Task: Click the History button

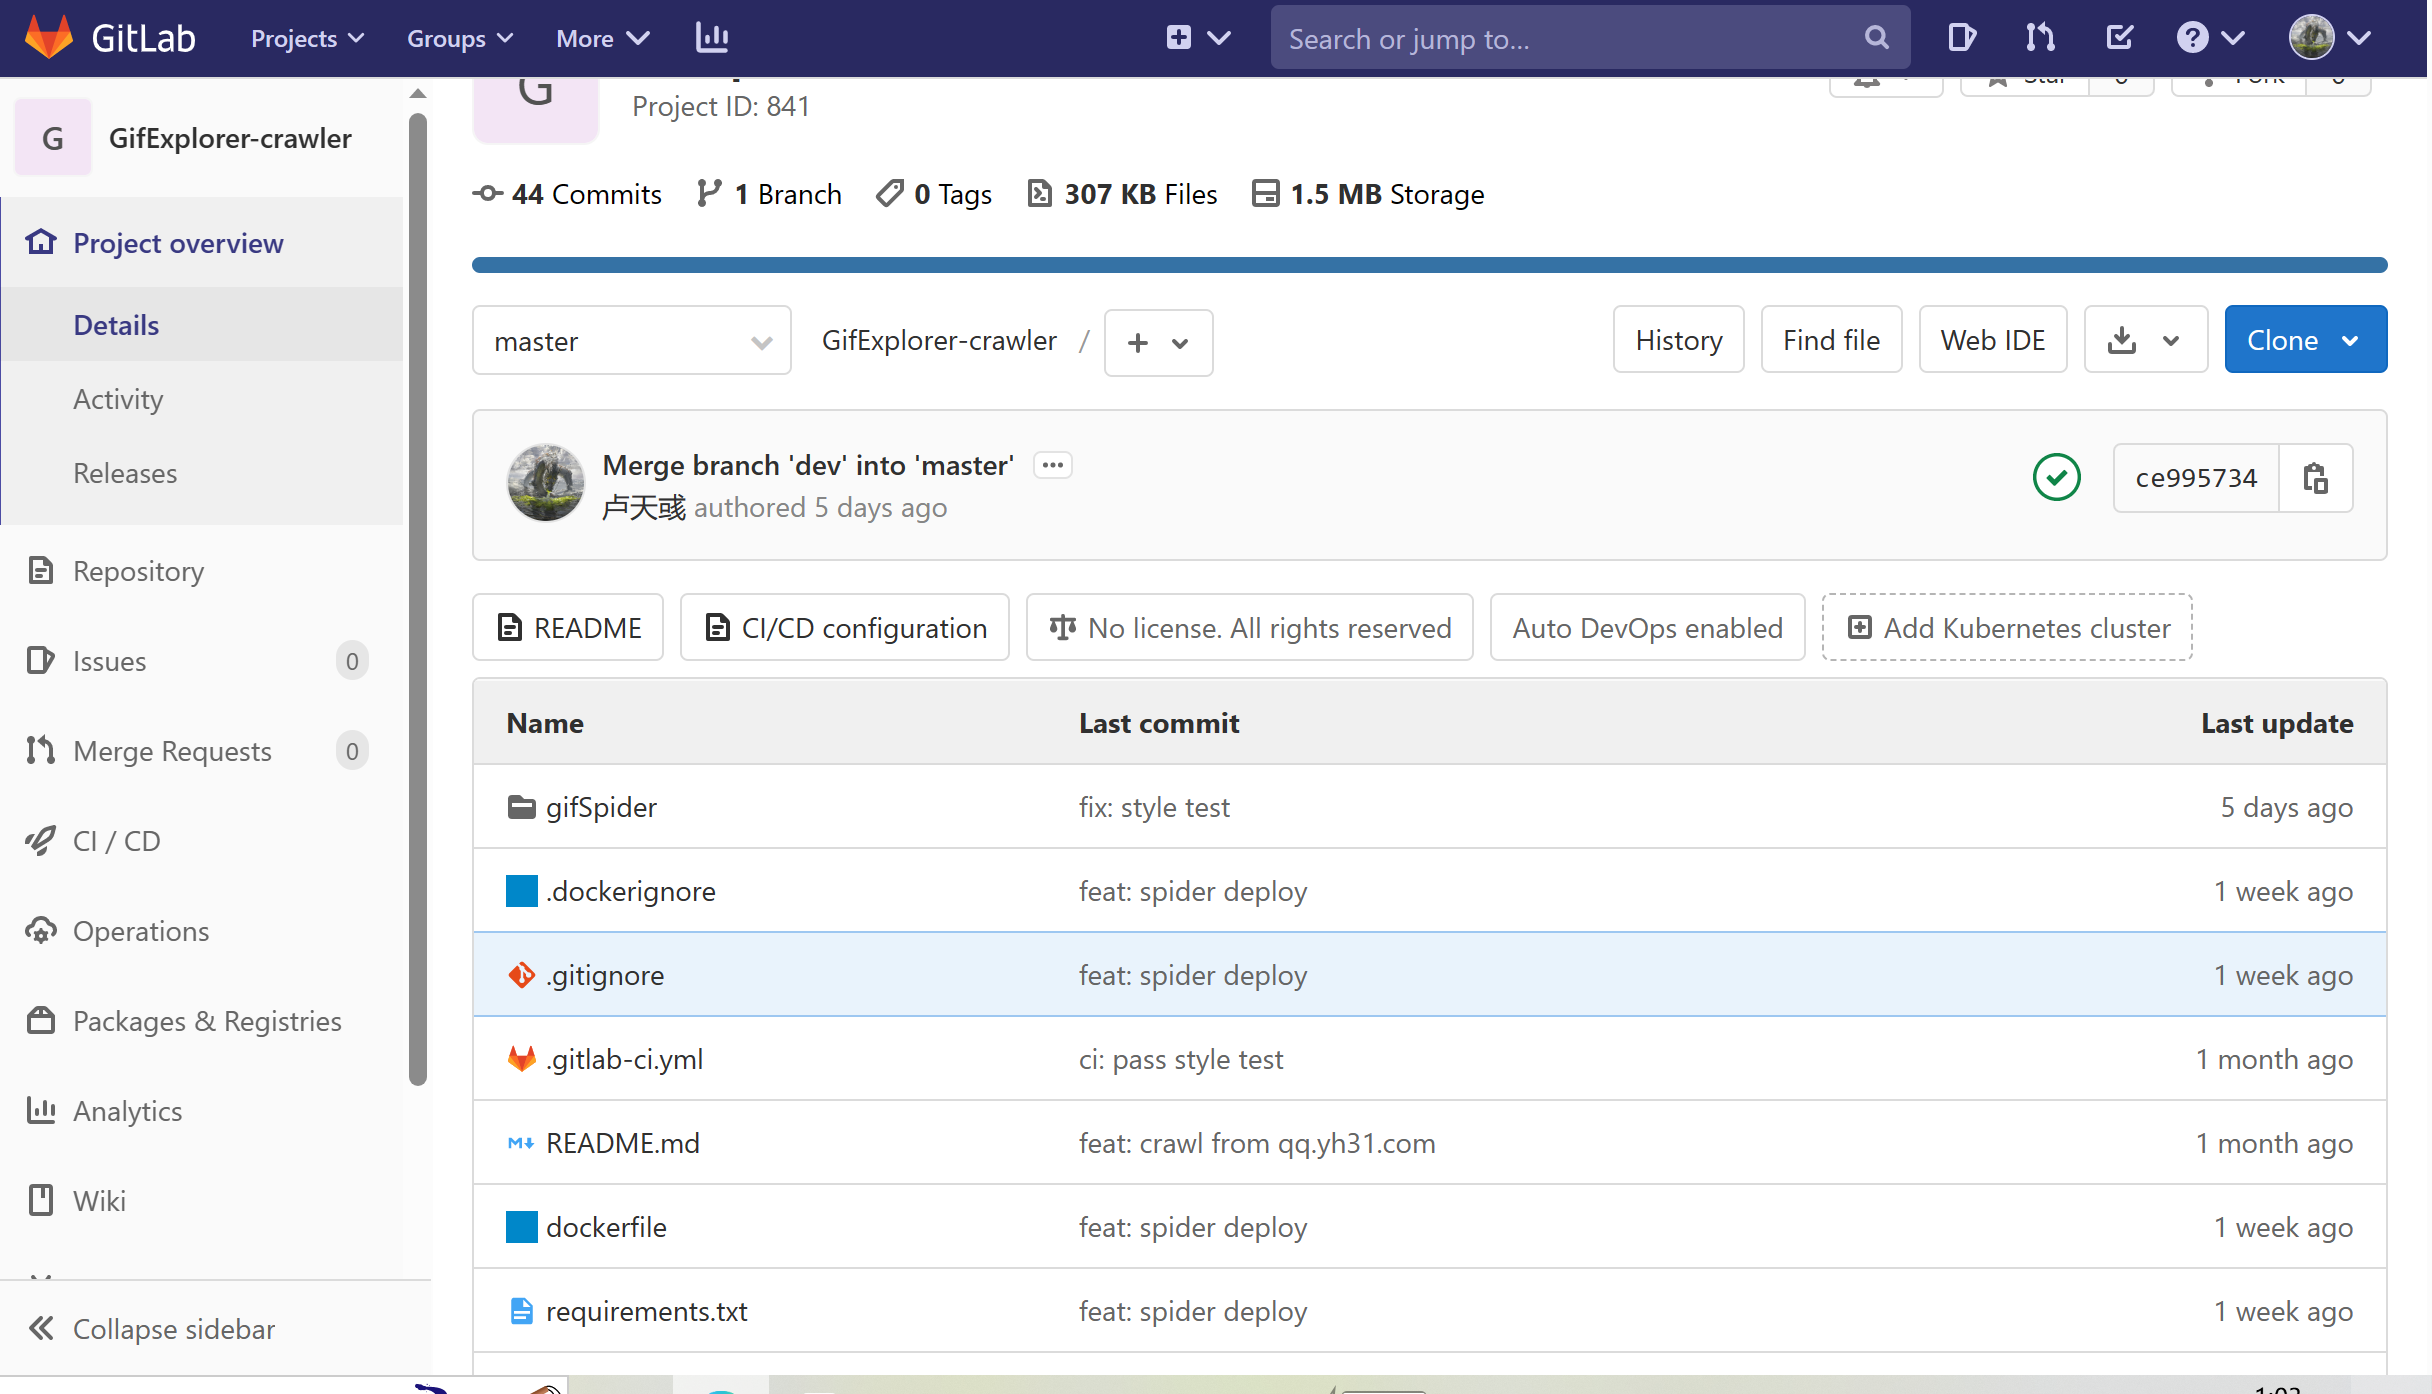Action: [x=1679, y=340]
